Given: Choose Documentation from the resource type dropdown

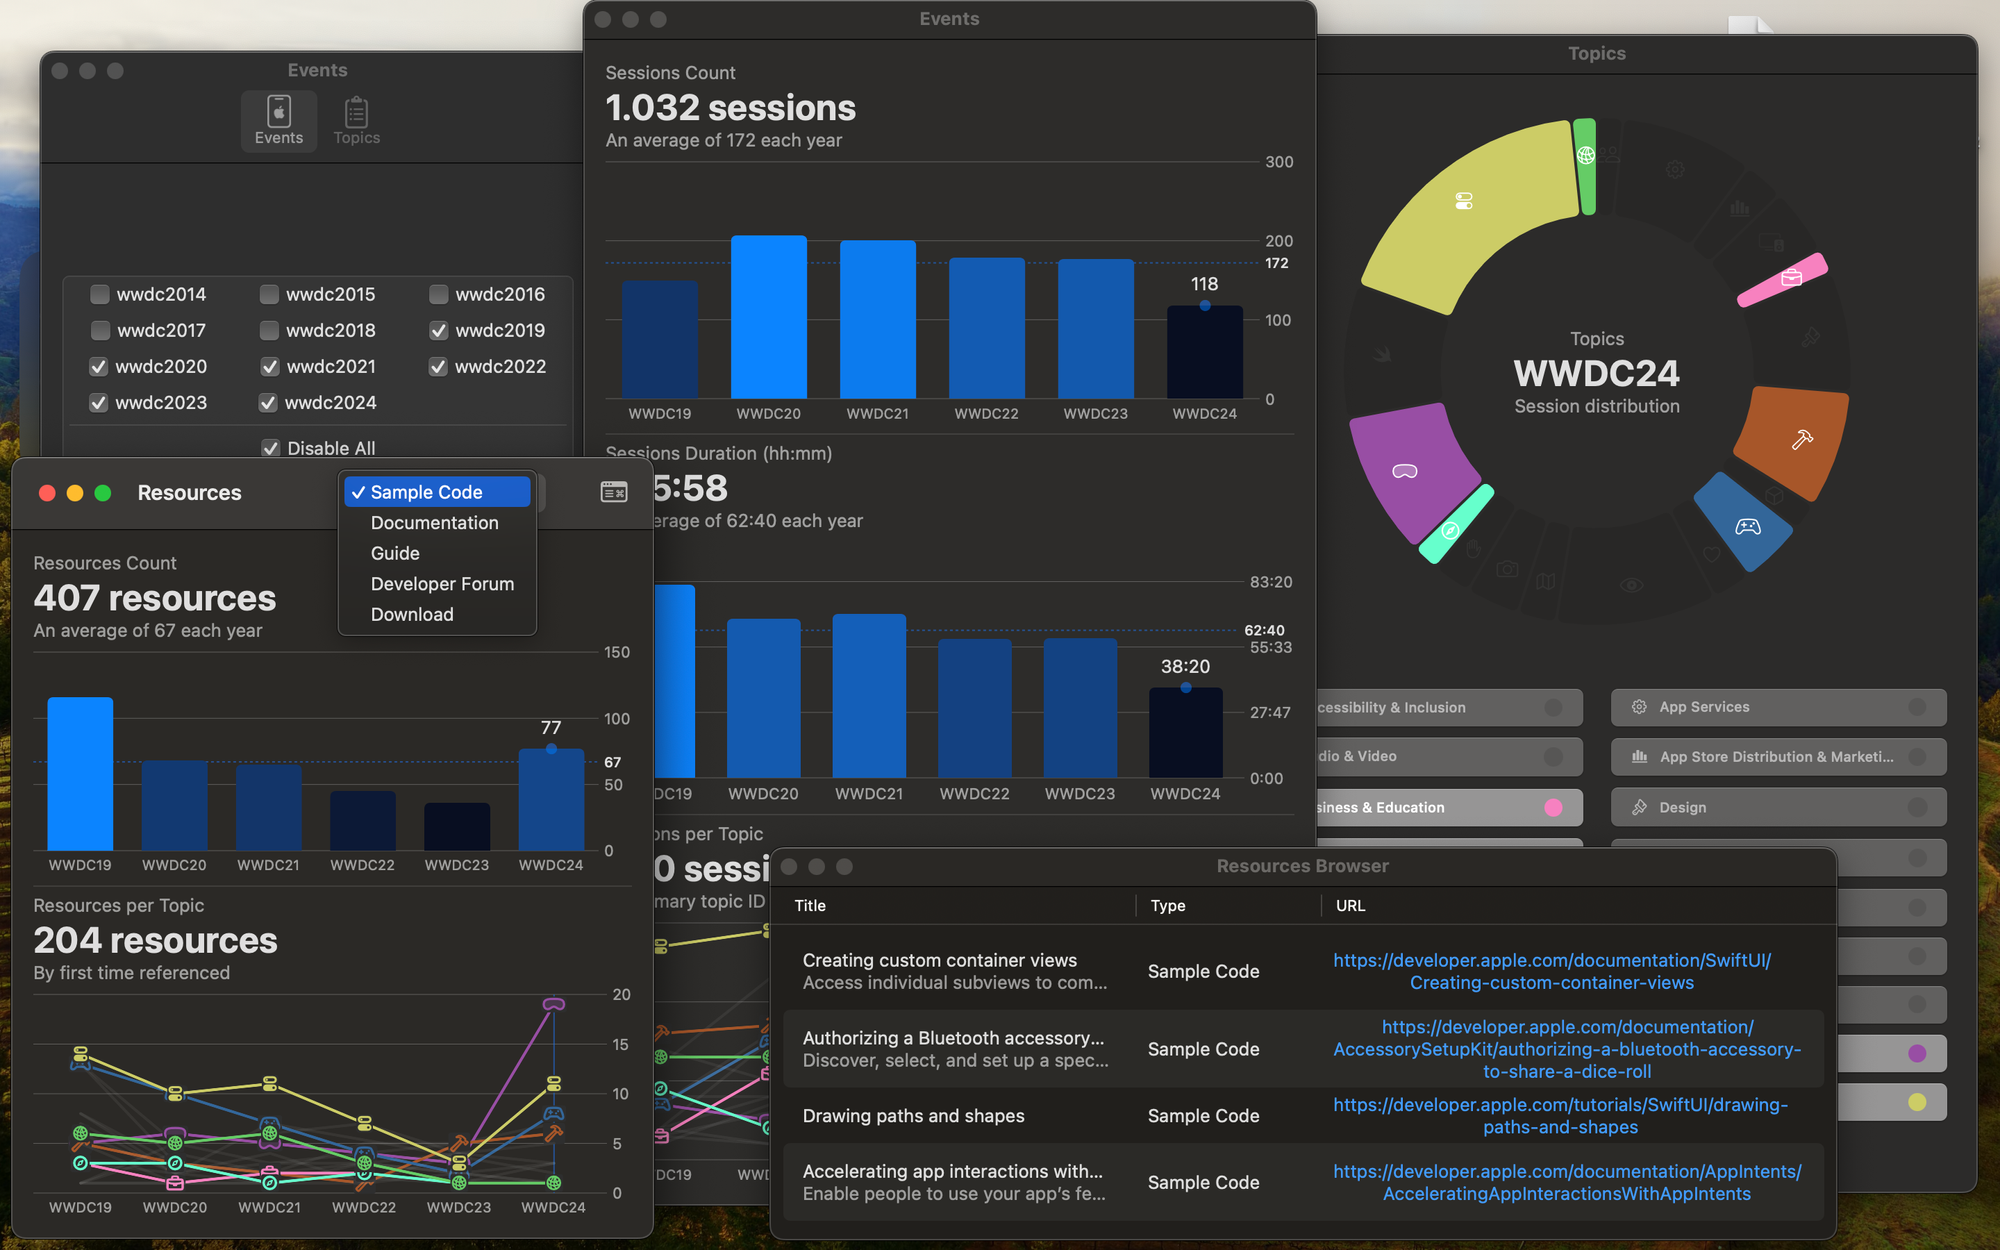Looking at the screenshot, I should [x=437, y=523].
